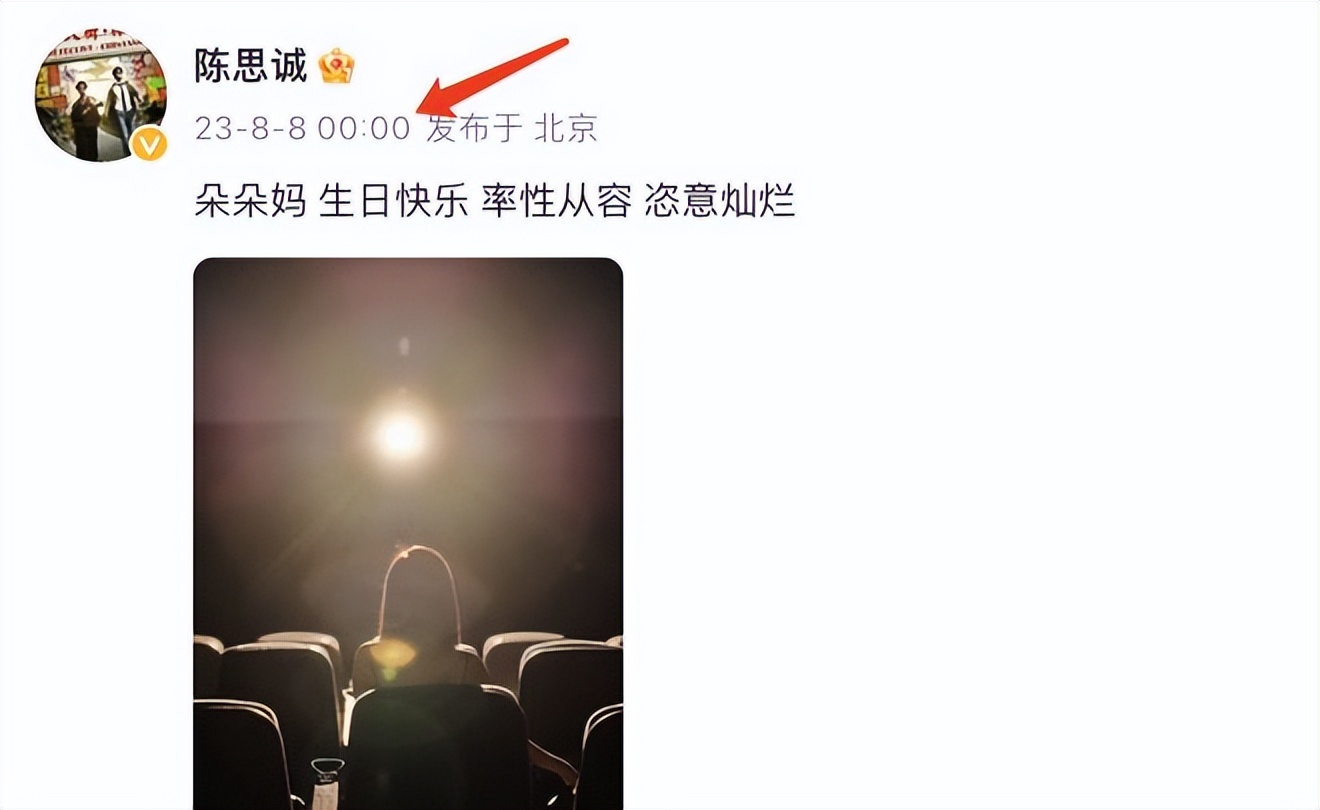Click the bright spotlight in the photo
The height and width of the screenshot is (810, 1320).
(401, 435)
